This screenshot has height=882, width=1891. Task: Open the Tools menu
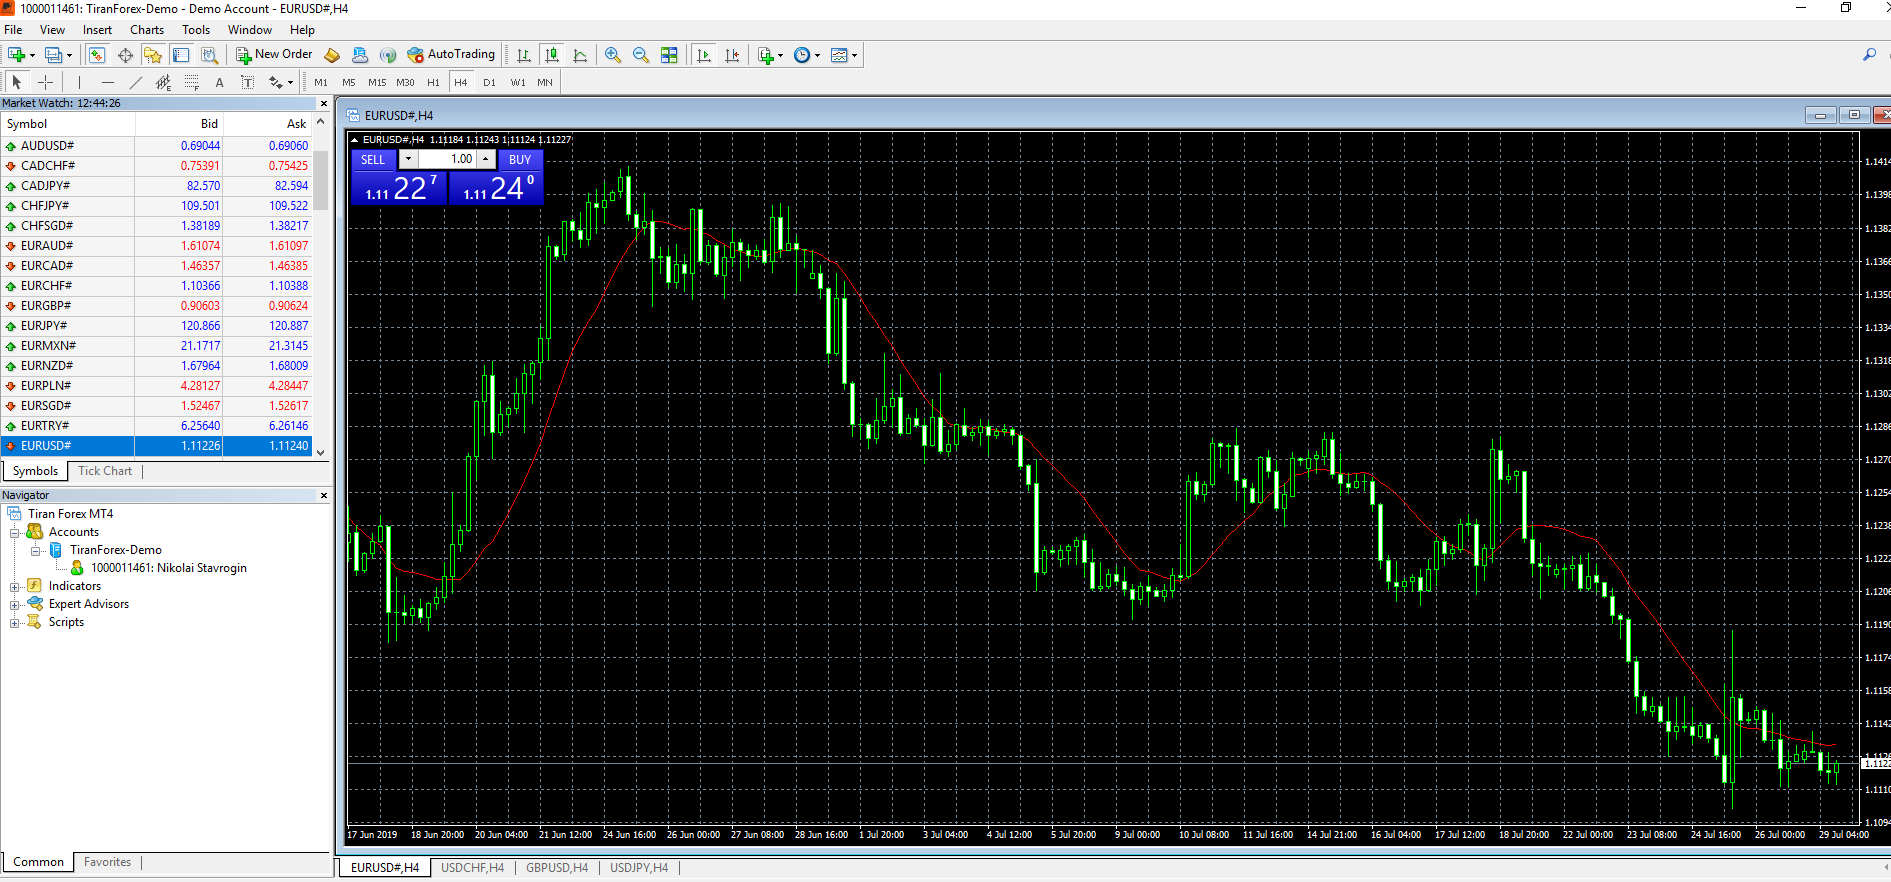196,30
